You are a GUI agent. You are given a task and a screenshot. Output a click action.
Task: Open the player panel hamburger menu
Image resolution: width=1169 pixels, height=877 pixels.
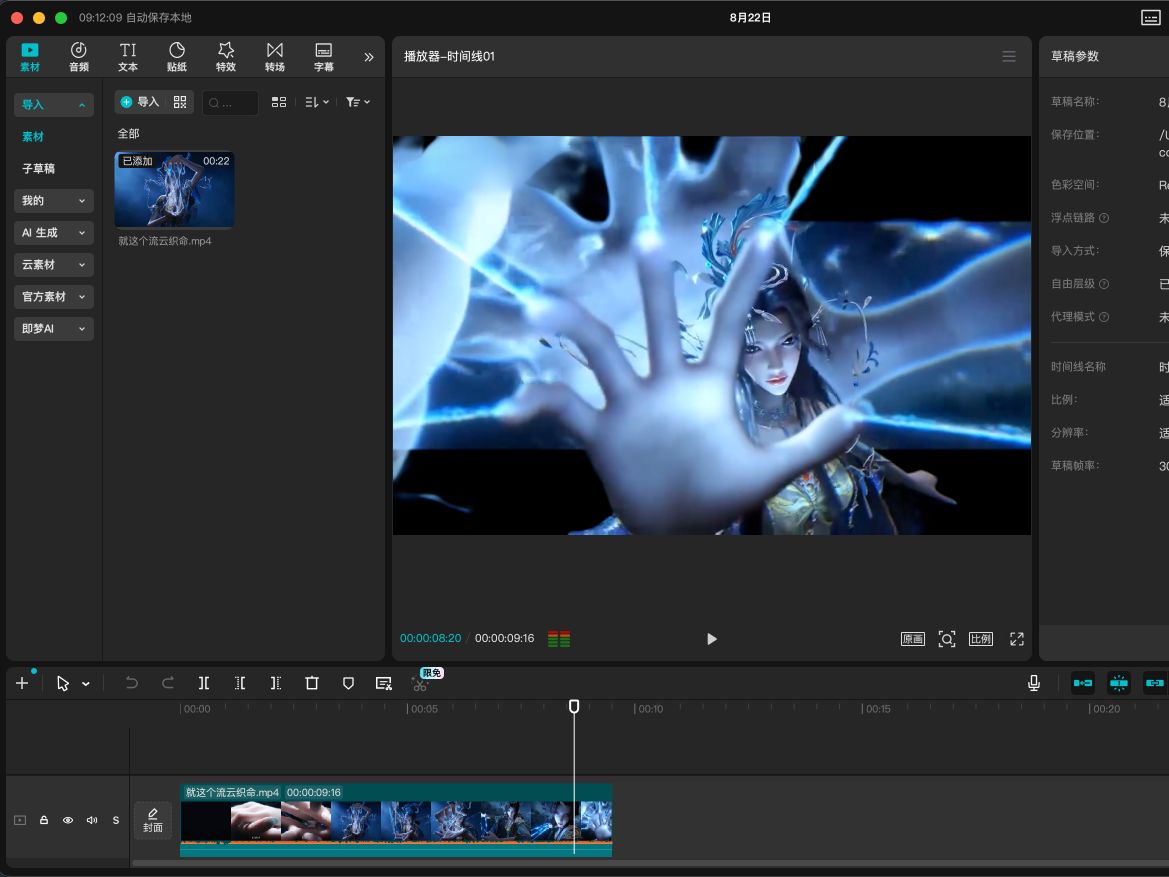pos(1009,57)
